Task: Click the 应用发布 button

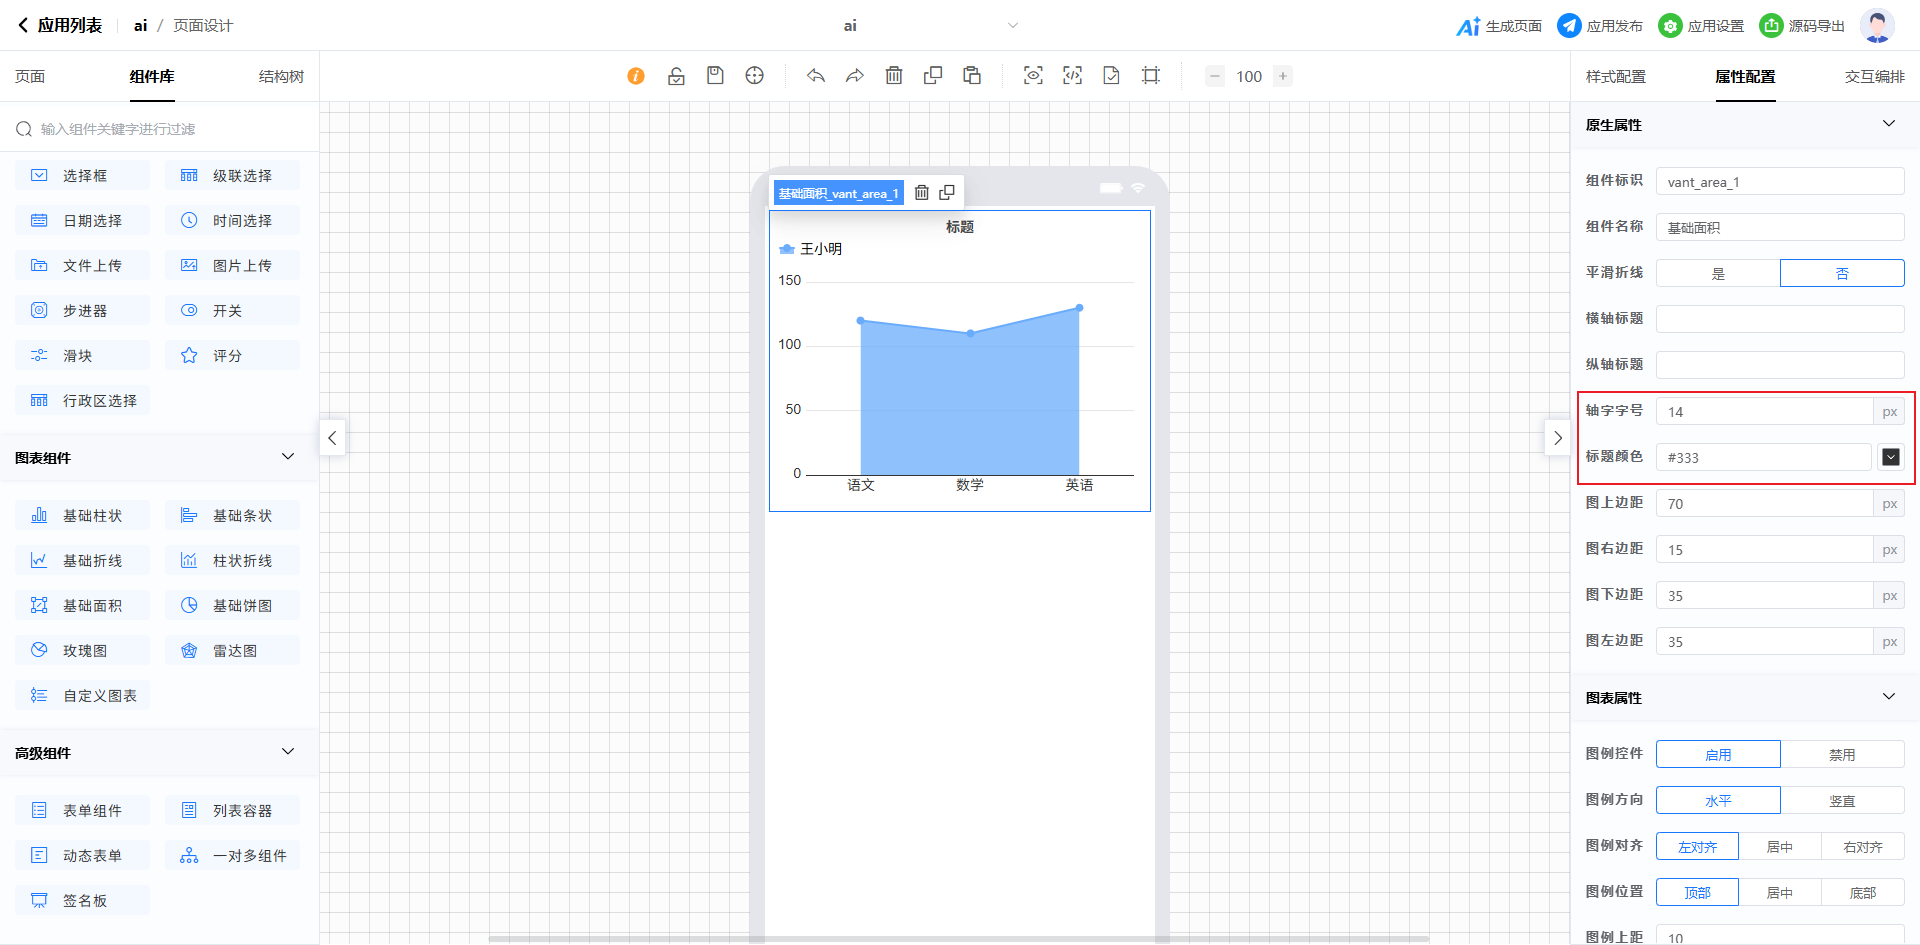Action: tap(1600, 26)
